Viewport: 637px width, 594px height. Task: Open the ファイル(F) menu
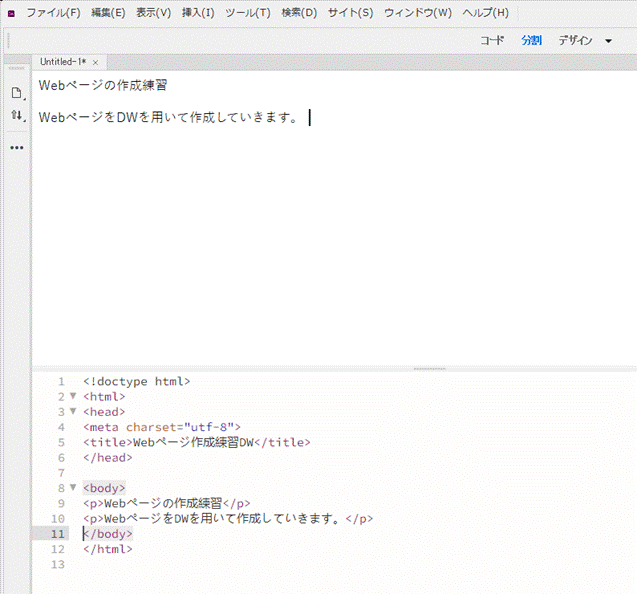point(53,13)
